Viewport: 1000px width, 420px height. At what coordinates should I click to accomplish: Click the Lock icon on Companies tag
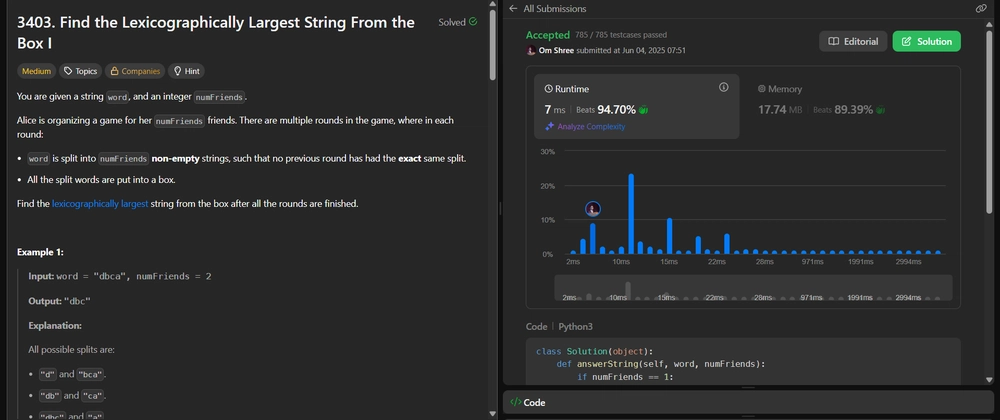[114, 71]
